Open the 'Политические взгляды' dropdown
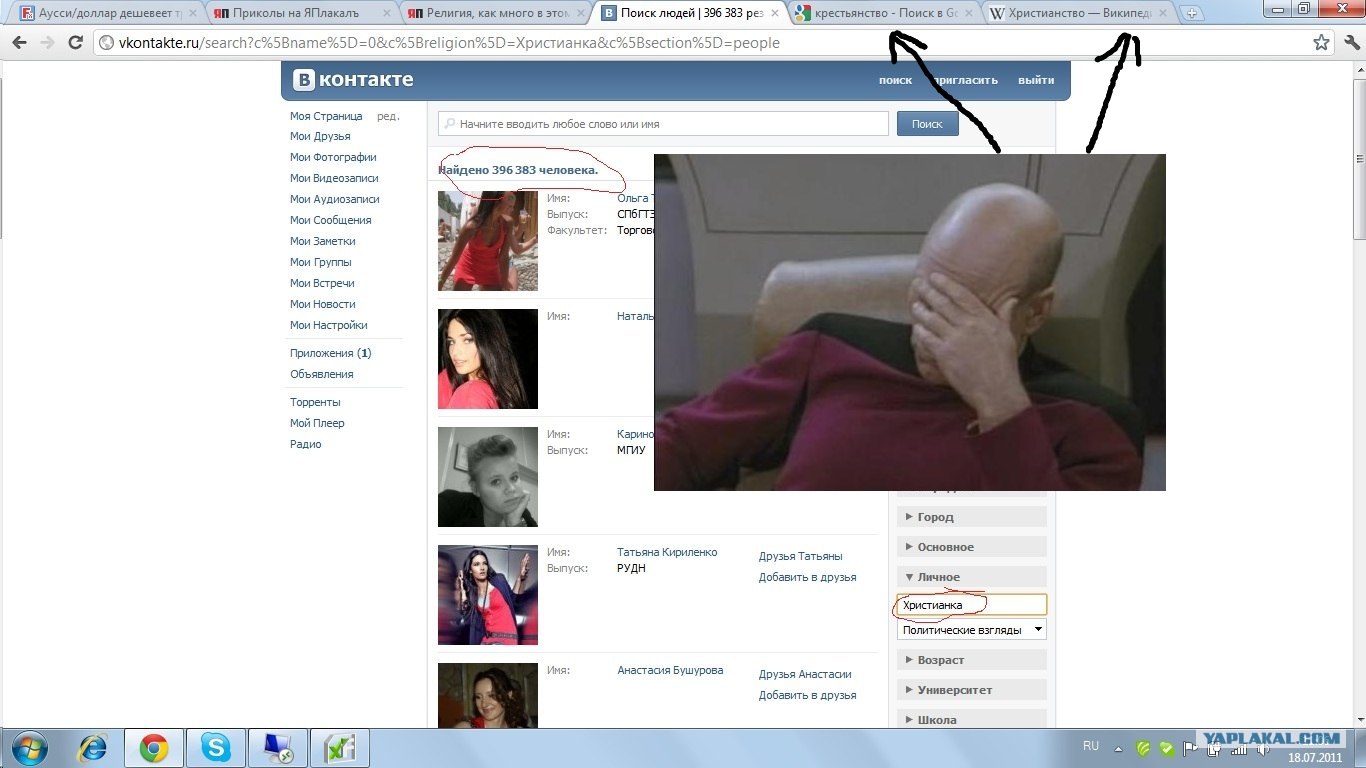Viewport: 1366px width, 768px height. tap(971, 630)
